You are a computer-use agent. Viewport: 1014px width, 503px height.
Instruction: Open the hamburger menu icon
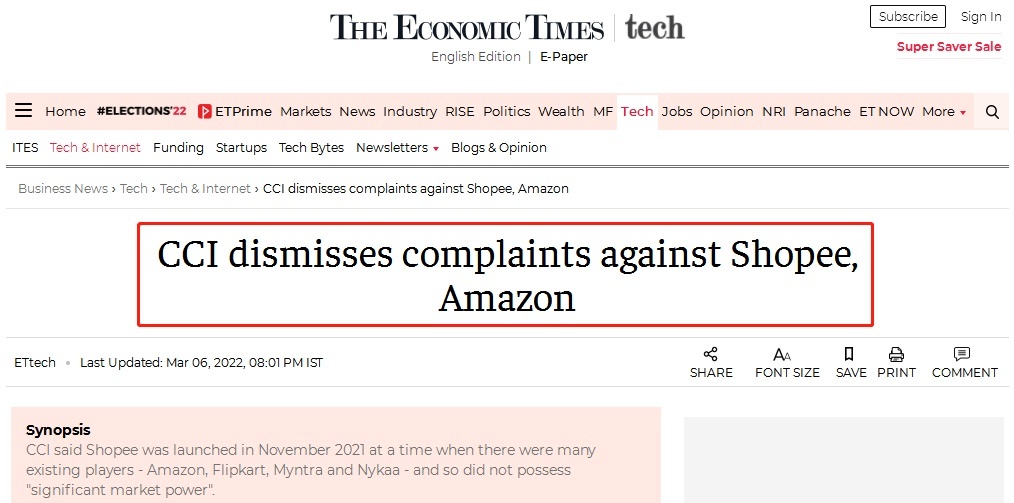[24, 111]
